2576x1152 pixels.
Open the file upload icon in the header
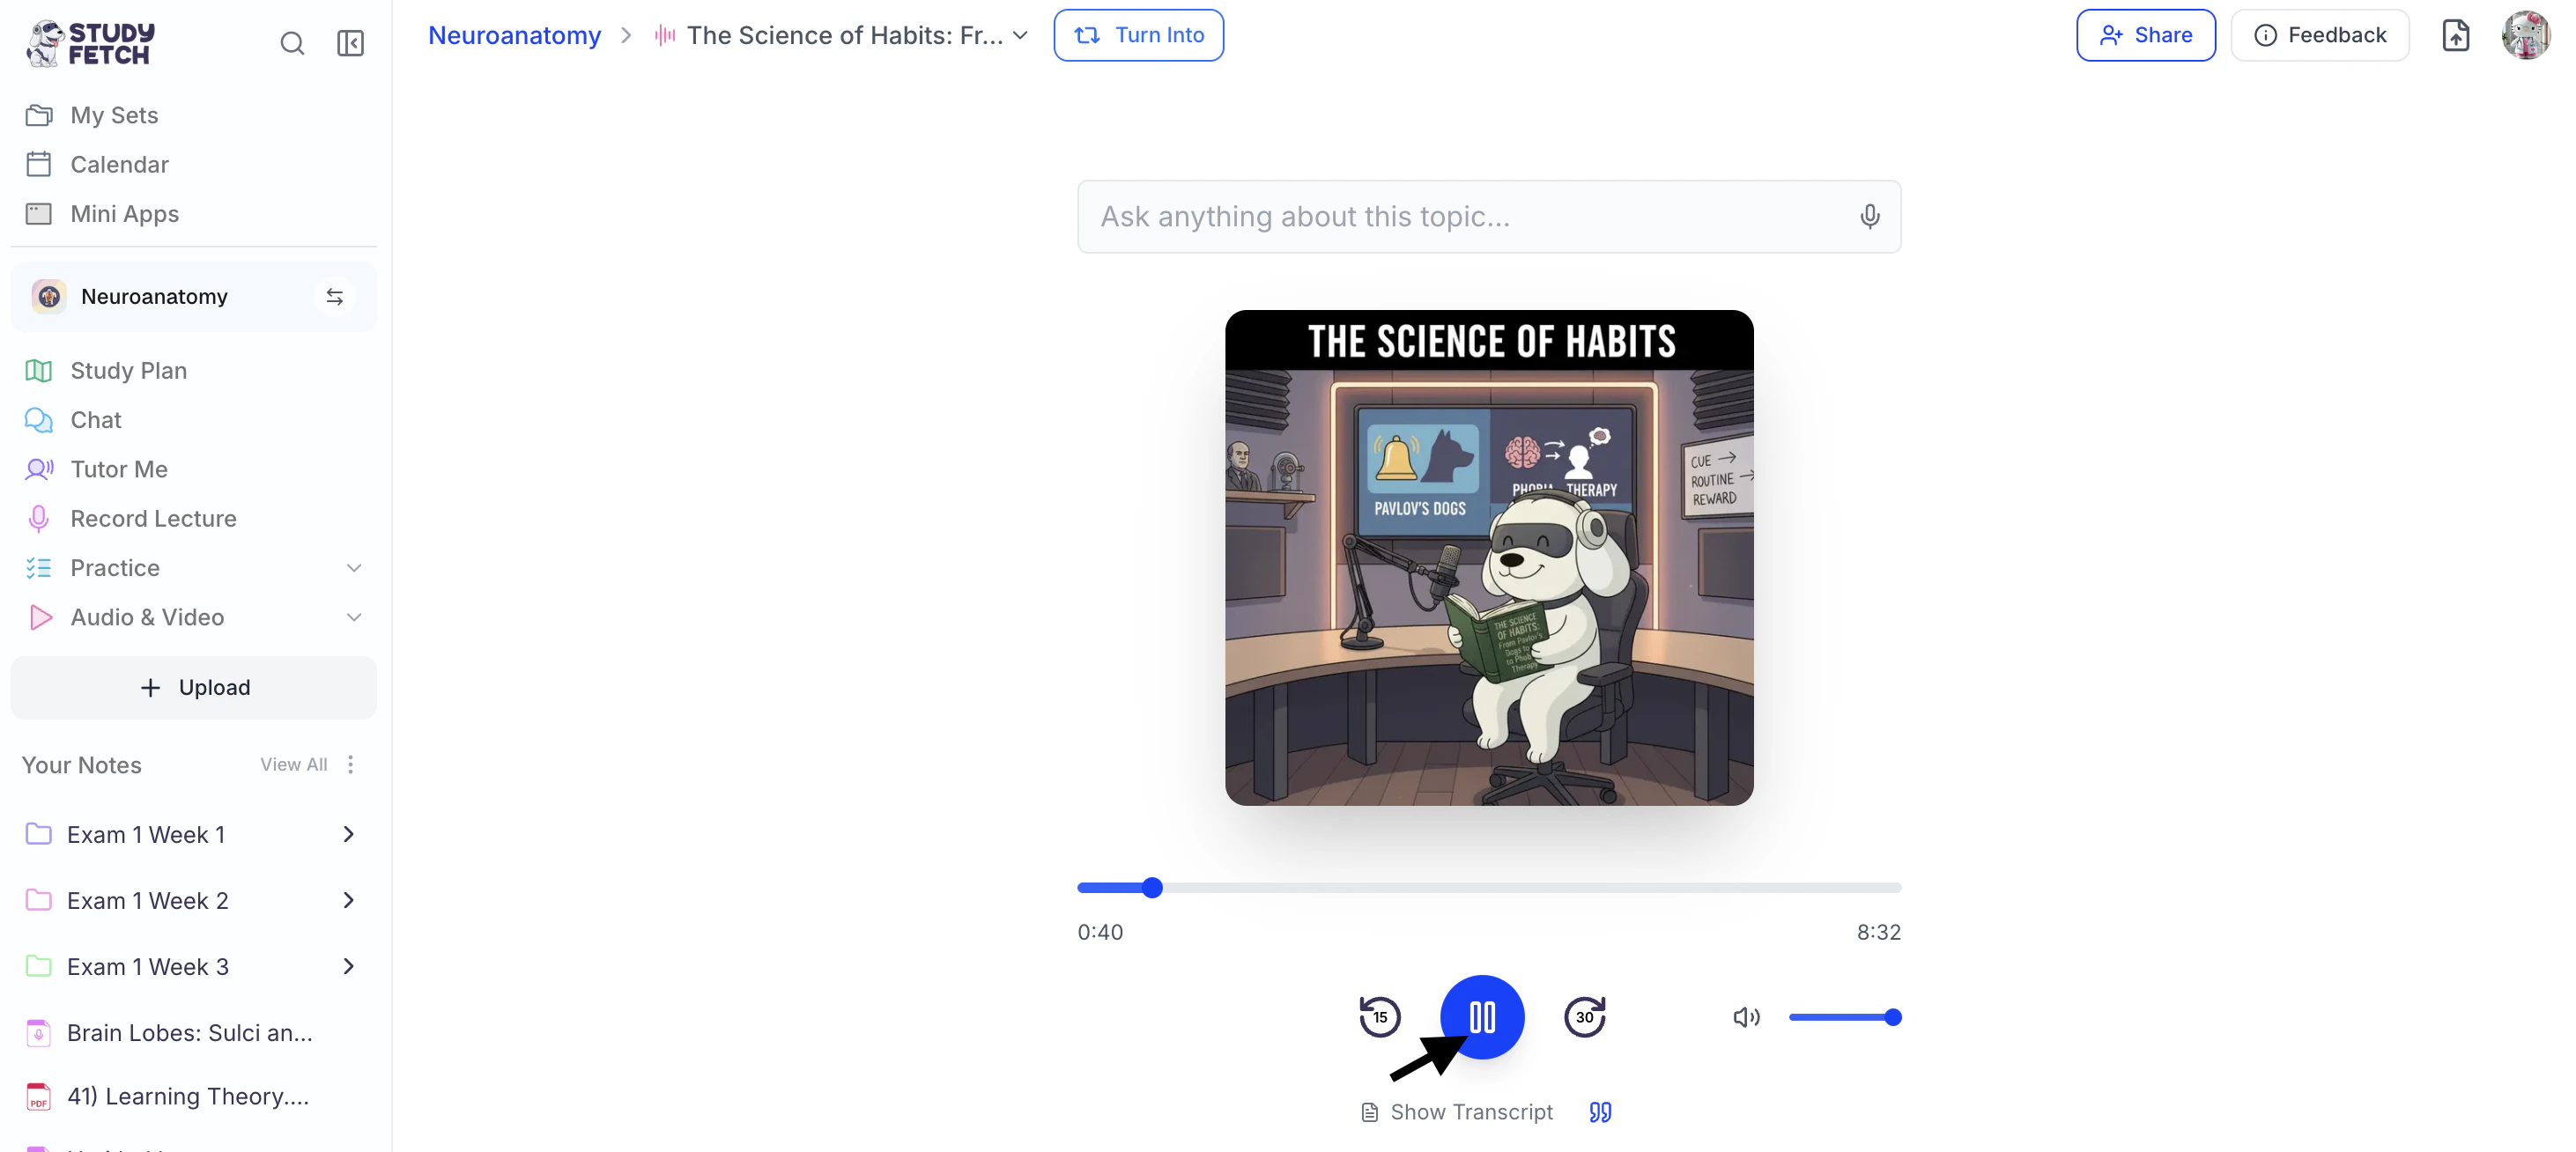(2455, 36)
